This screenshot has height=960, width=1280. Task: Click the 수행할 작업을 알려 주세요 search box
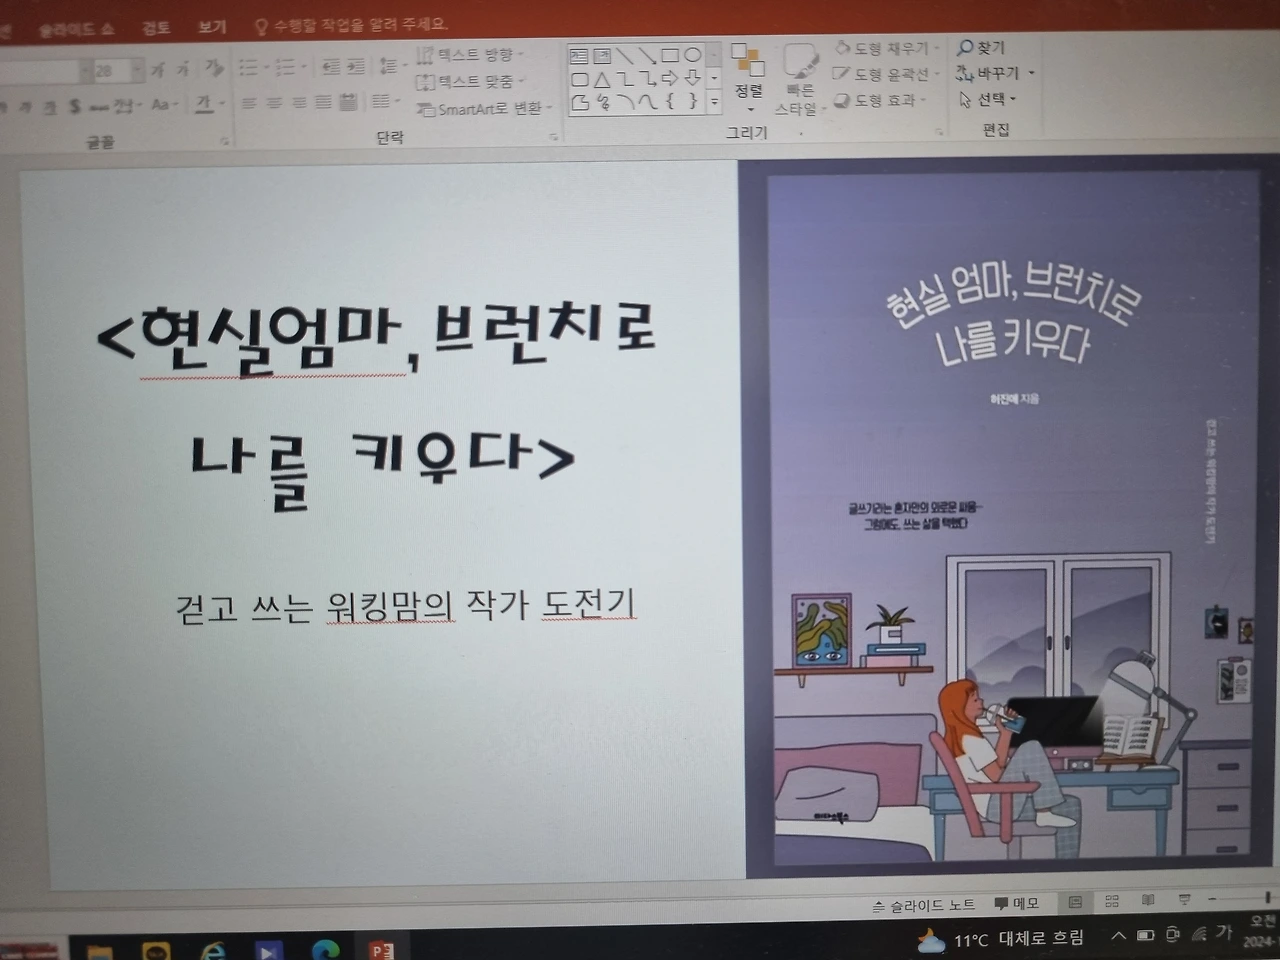point(351,24)
